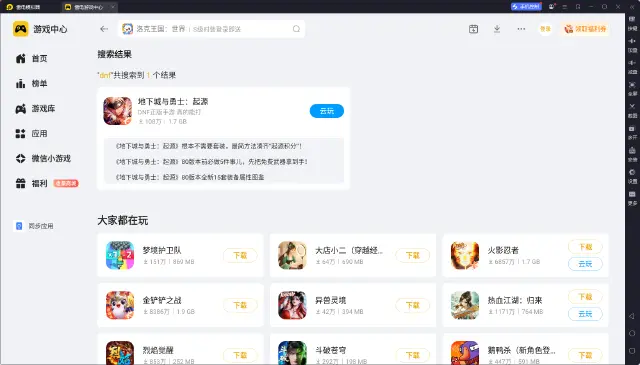The width and height of the screenshot is (640, 365).
Task: Go to 游戏库 game library
Action: click(x=35, y=109)
